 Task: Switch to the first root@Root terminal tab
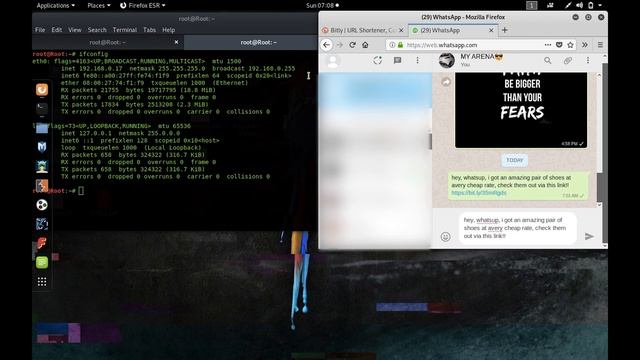pyautogui.click(x=108, y=42)
